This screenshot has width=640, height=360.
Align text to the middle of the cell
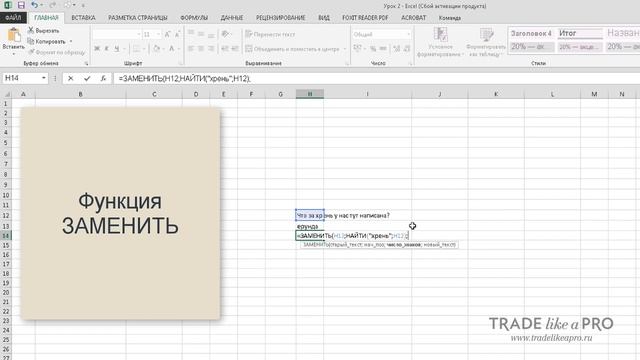(x=201, y=34)
